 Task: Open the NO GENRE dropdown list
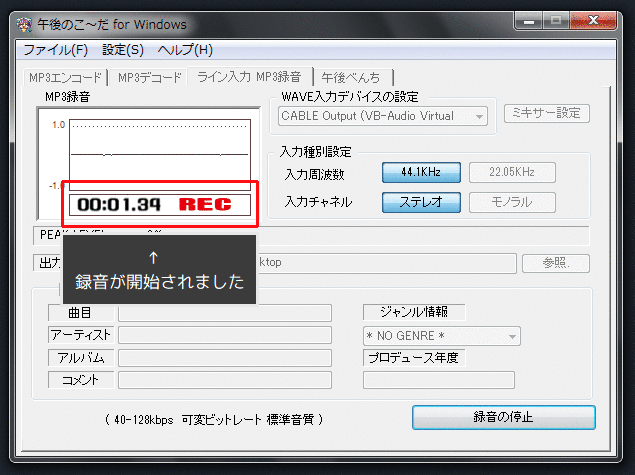[x=441, y=336]
